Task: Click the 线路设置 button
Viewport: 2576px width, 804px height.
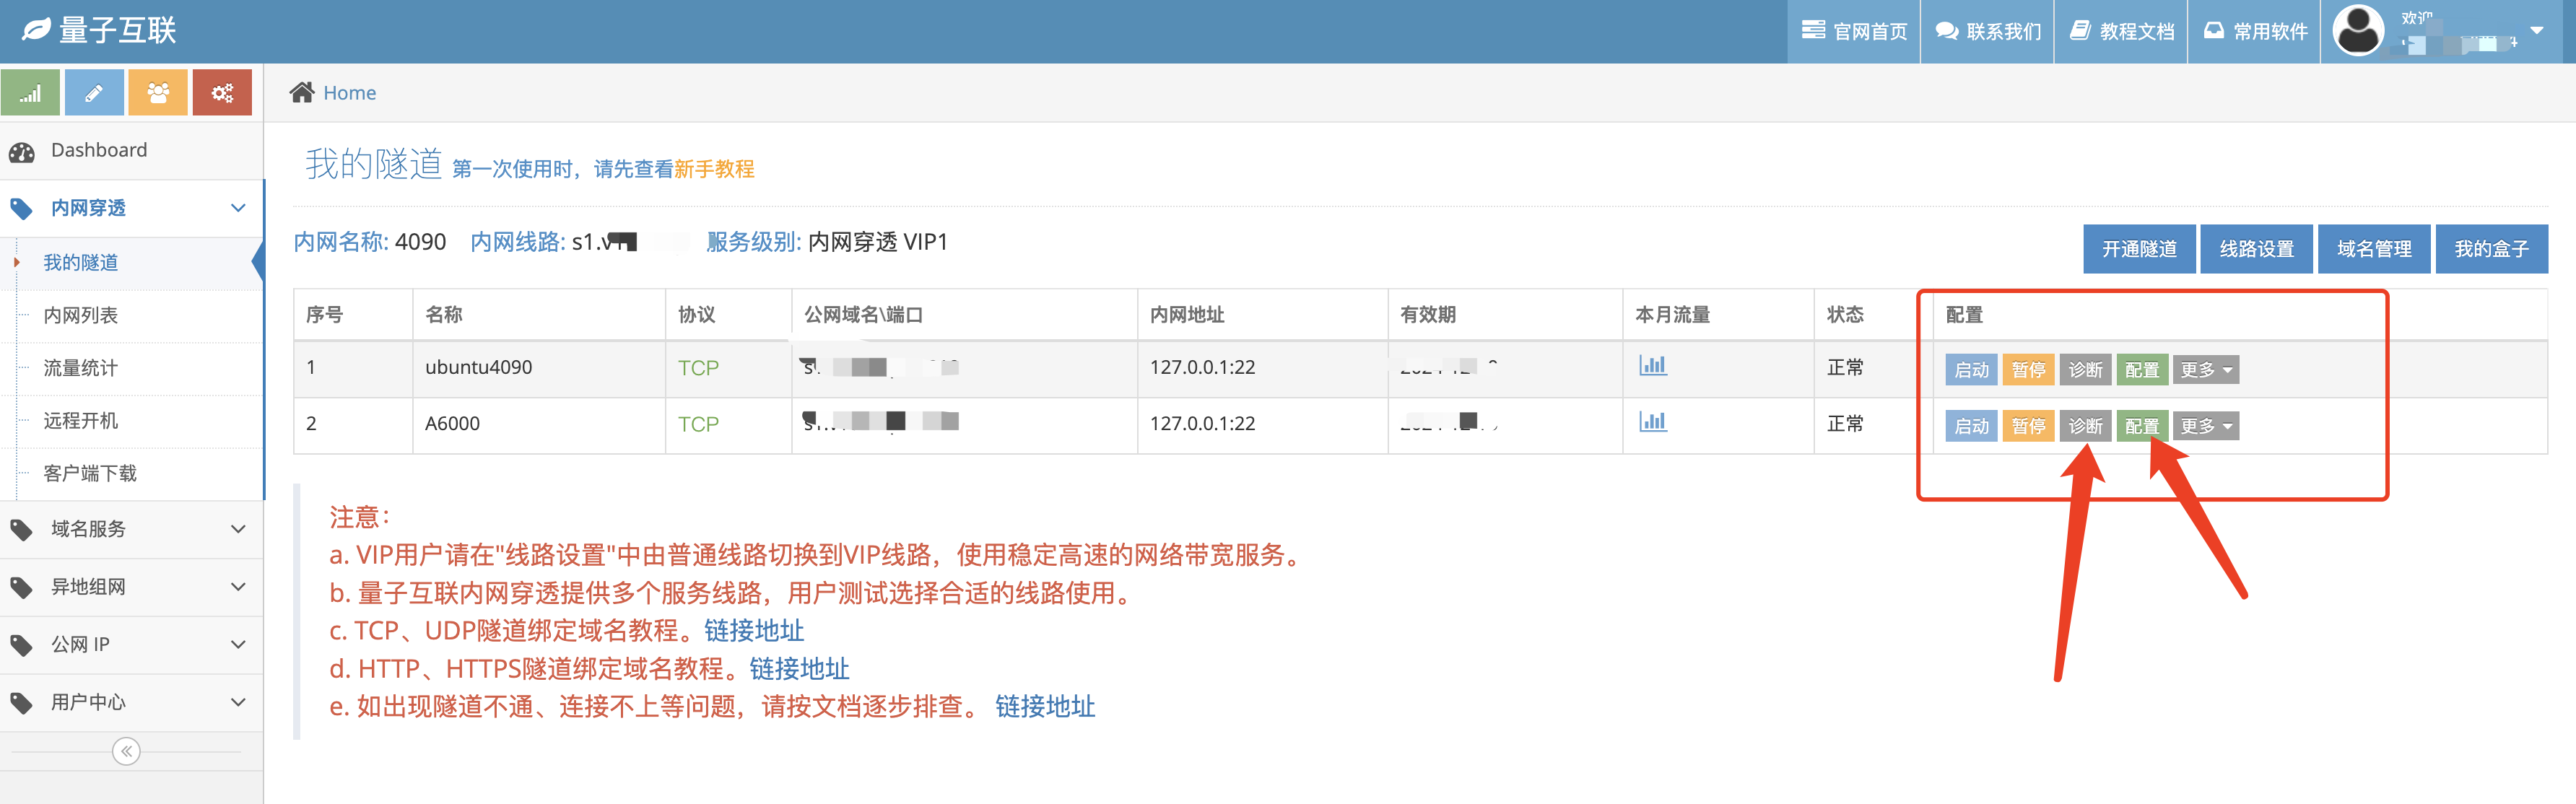Action: [x=2257, y=249]
